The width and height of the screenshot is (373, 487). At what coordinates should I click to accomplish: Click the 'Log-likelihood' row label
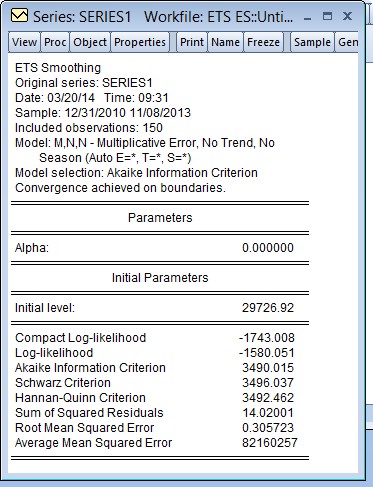point(54,353)
